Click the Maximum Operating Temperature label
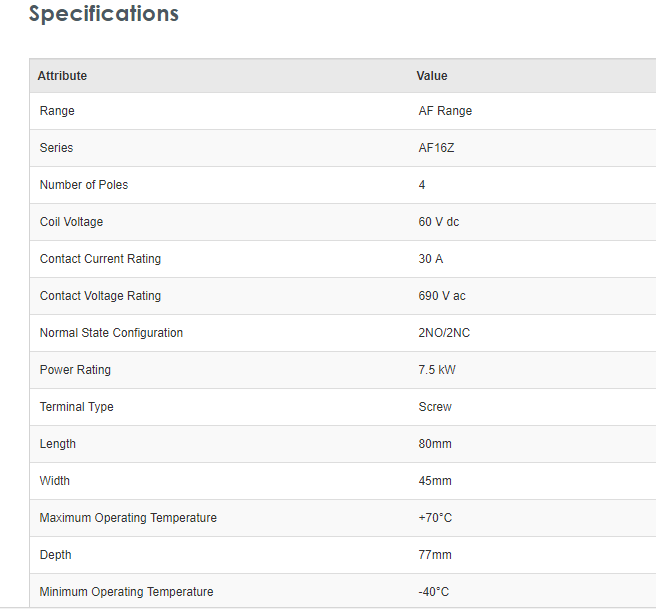The width and height of the screenshot is (656, 609). coord(128,518)
